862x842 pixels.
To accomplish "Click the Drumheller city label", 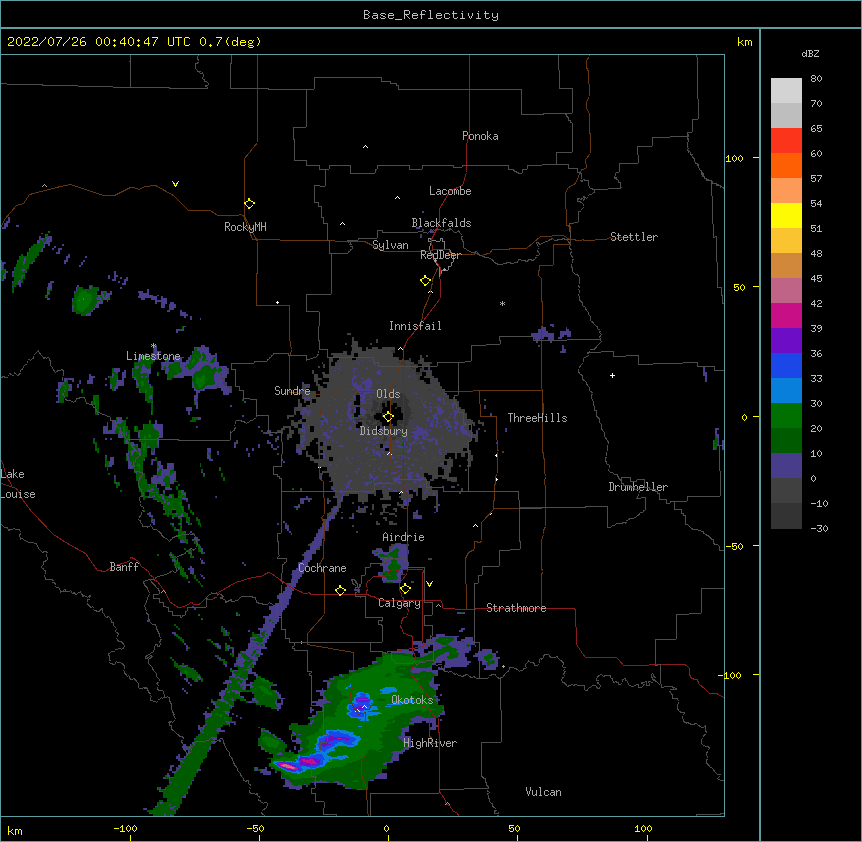I will click(638, 487).
